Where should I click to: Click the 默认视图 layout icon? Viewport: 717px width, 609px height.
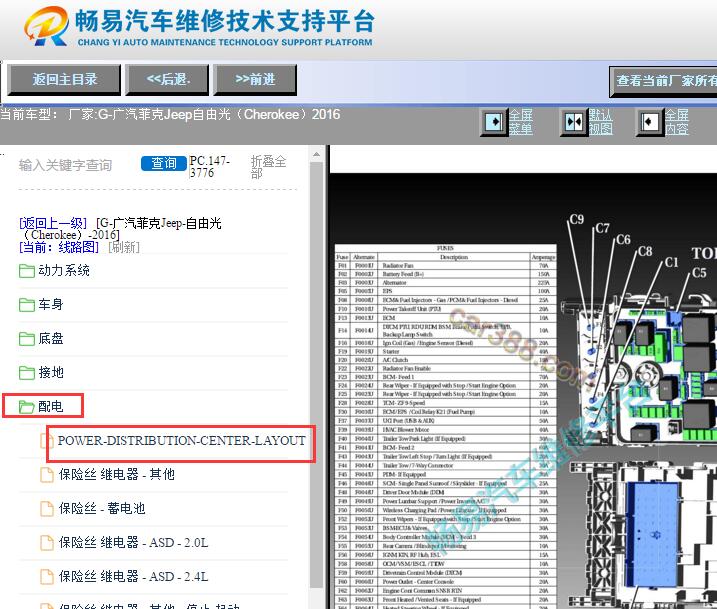574,122
